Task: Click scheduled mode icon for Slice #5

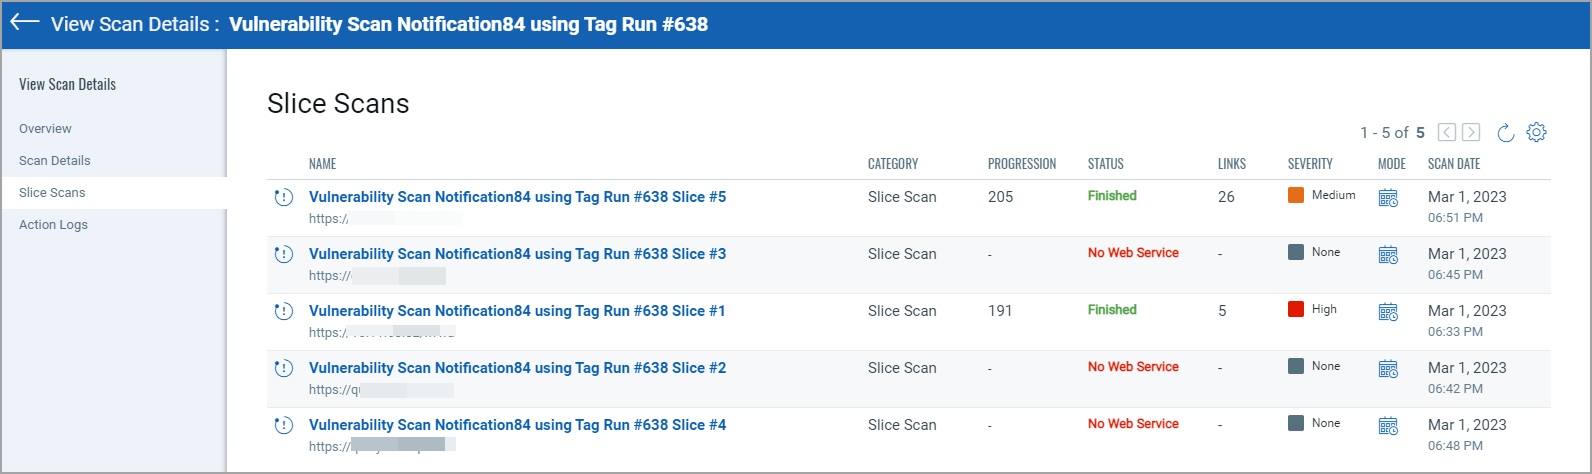Action: [x=1388, y=198]
